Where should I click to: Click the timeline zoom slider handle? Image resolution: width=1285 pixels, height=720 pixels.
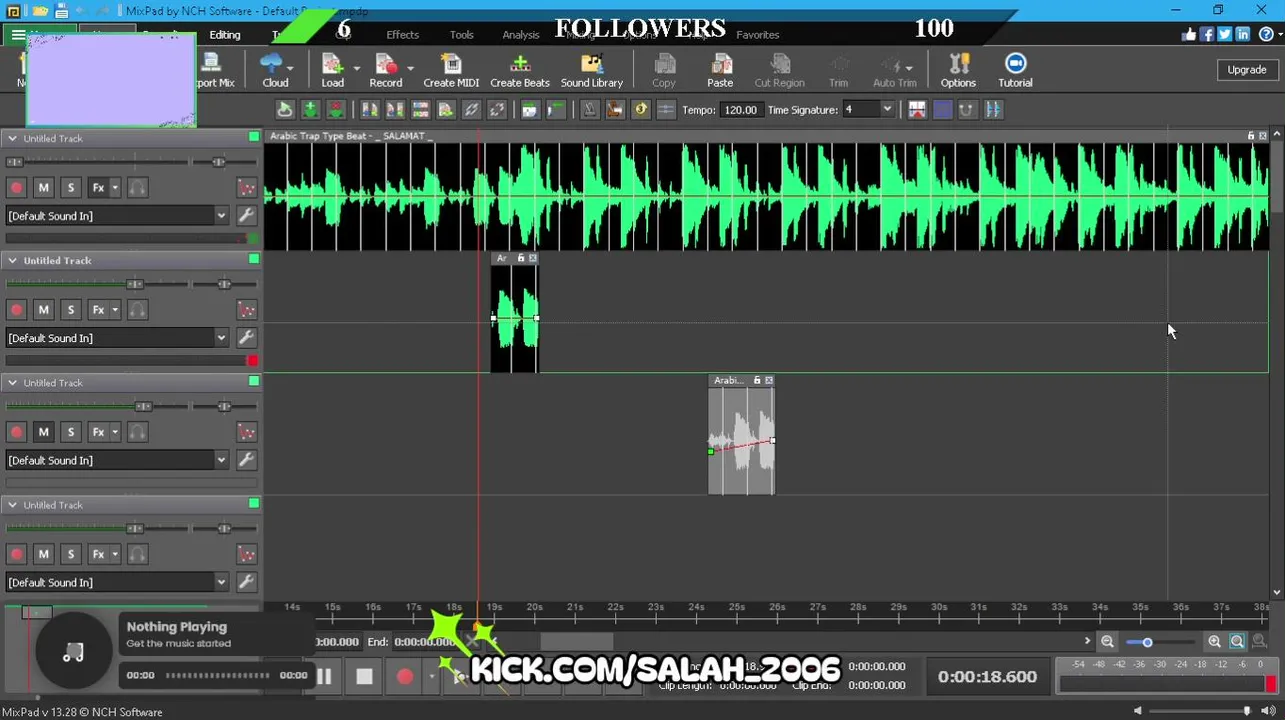[1147, 642]
